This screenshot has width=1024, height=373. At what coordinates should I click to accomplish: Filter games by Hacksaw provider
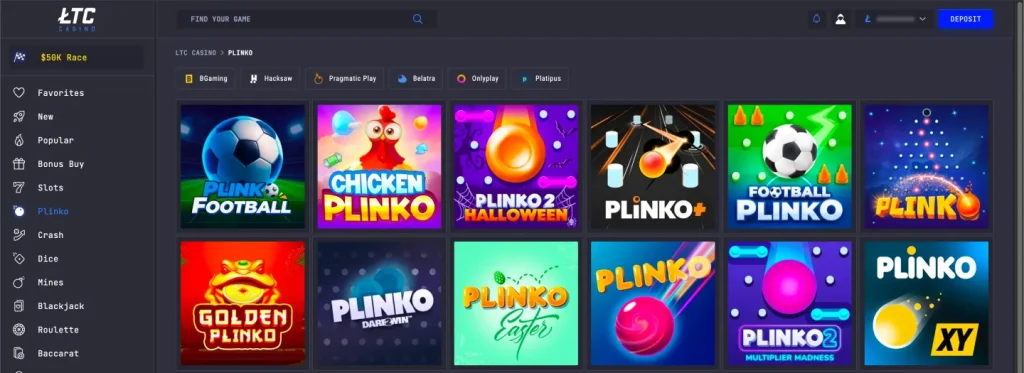270,78
